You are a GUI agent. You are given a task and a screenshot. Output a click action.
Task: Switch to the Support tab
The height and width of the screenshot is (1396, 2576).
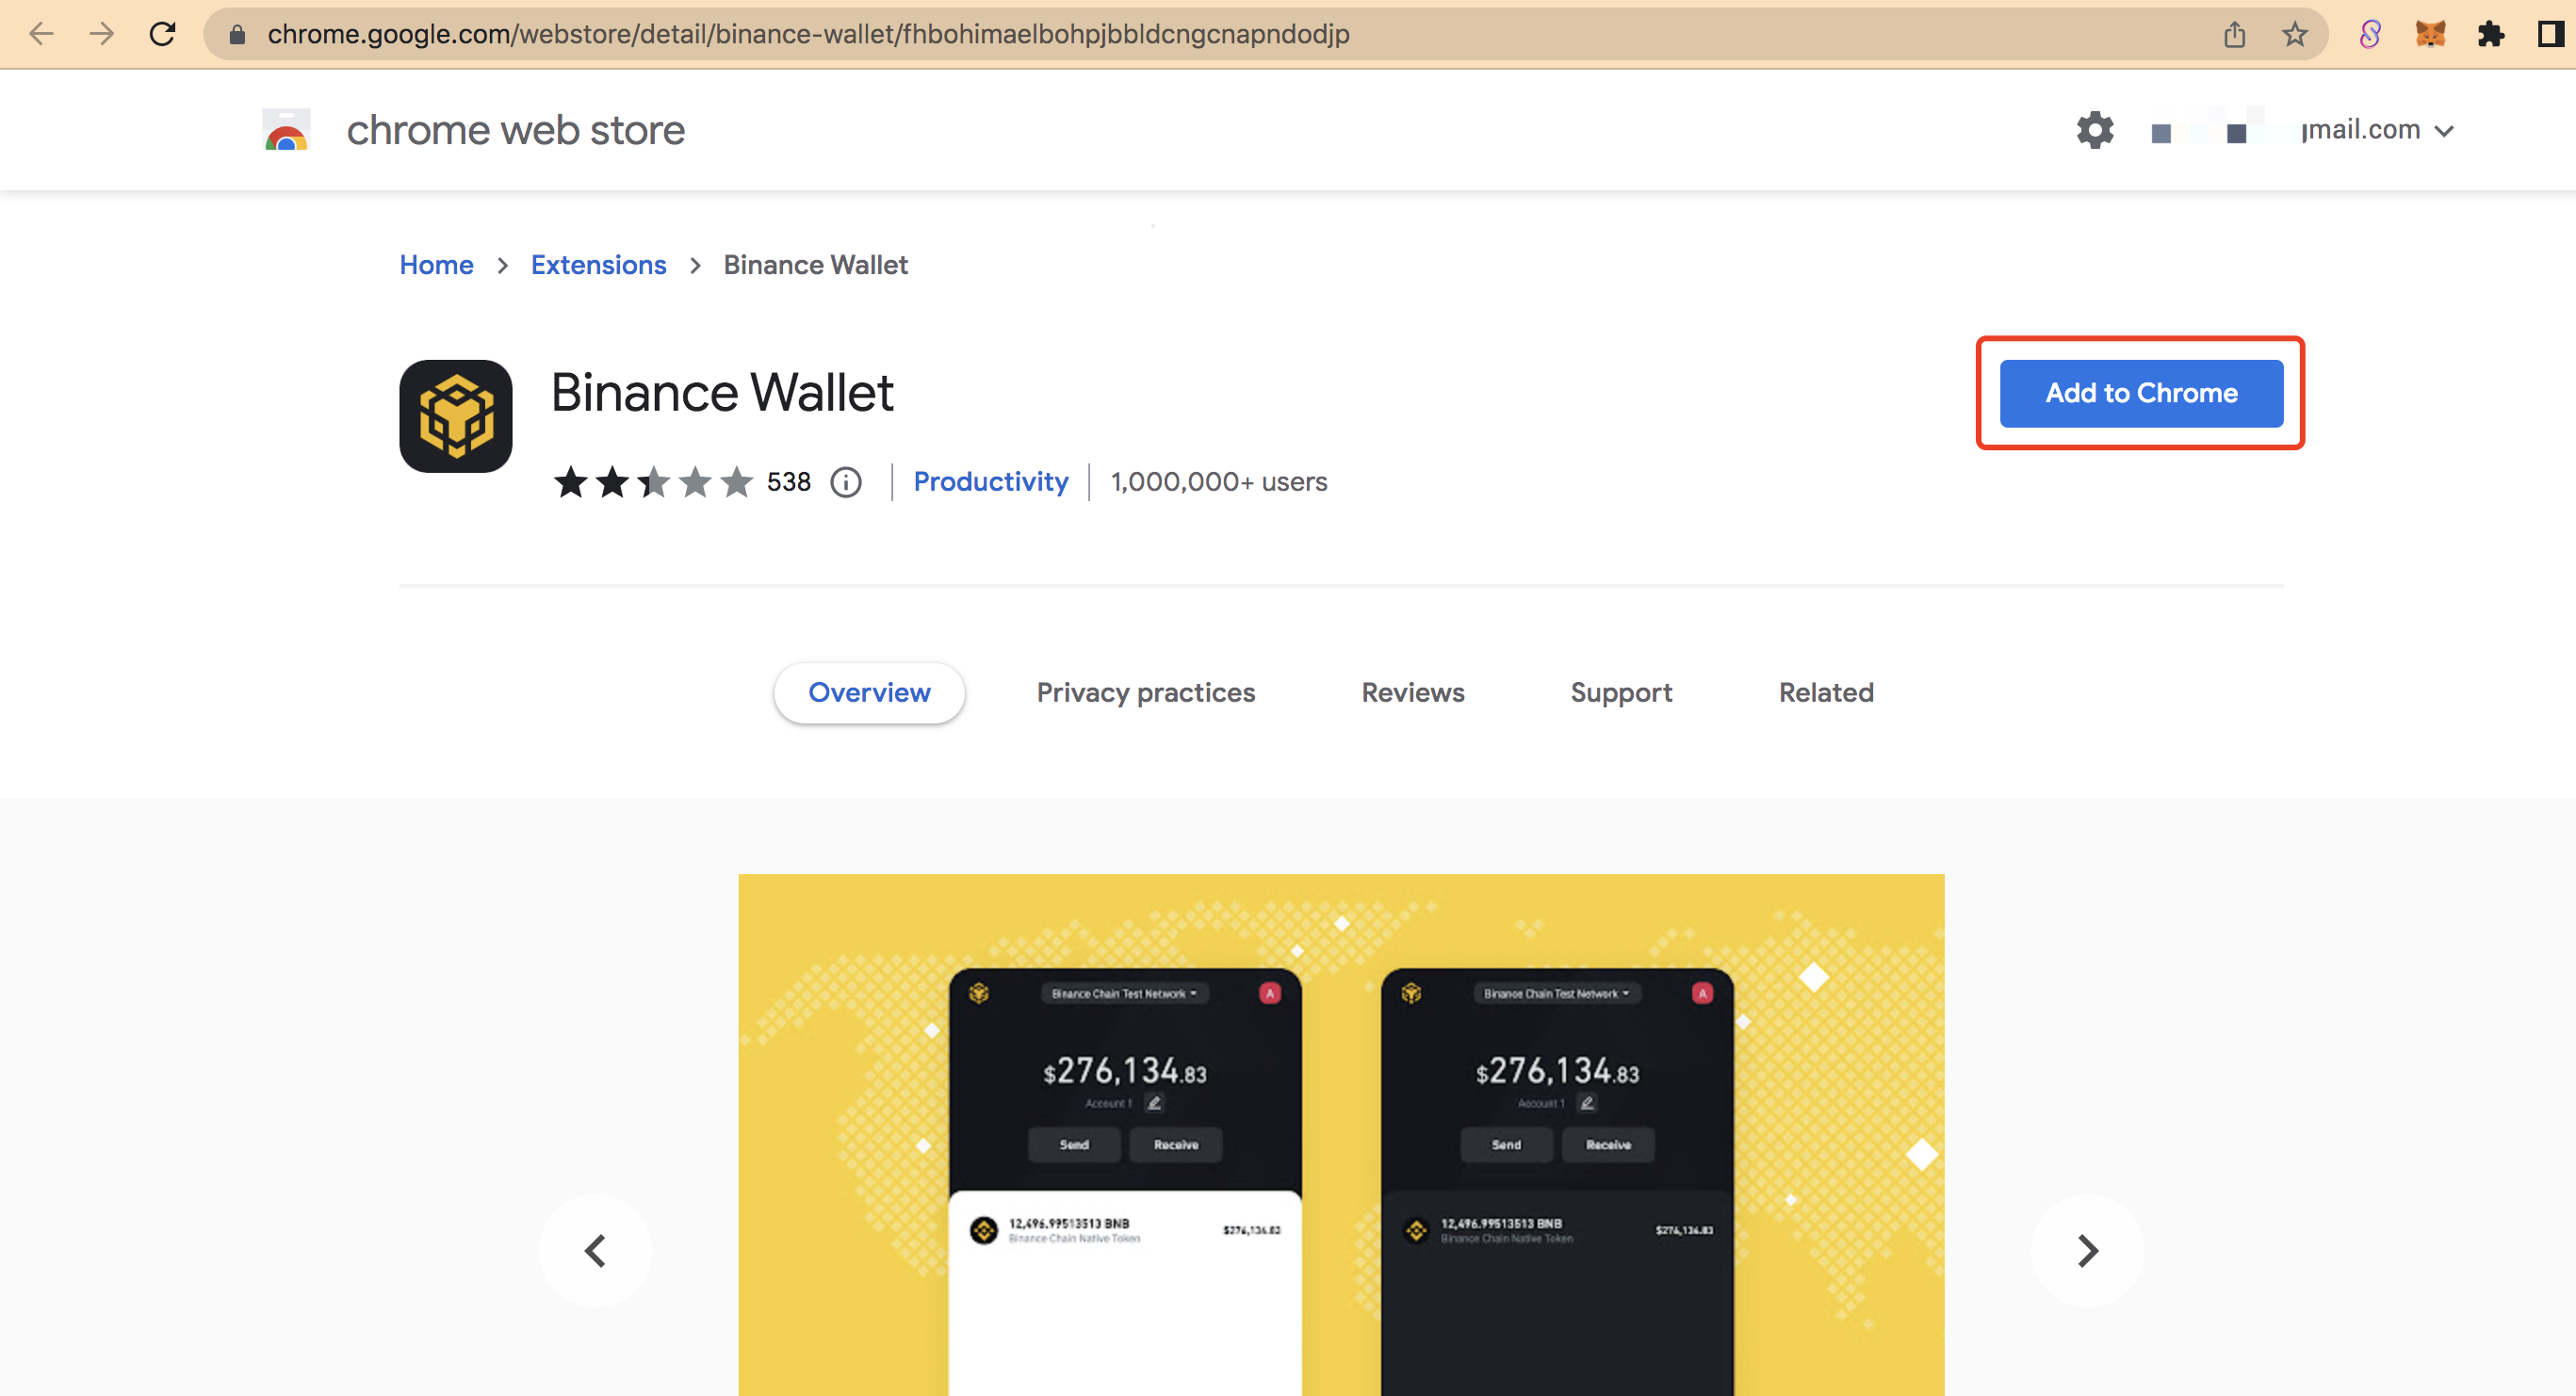(x=1621, y=692)
